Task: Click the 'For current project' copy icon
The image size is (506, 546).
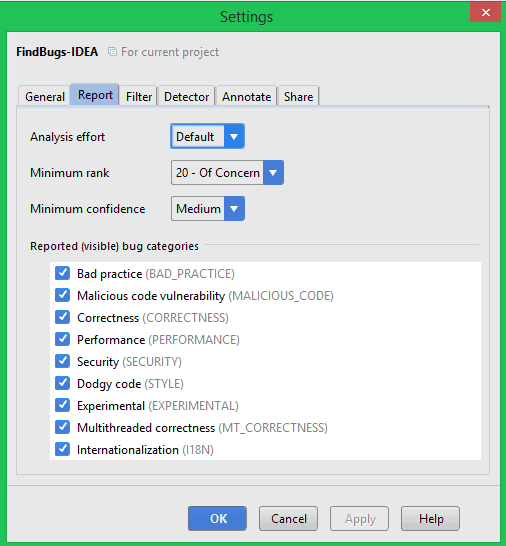Action: tap(112, 52)
